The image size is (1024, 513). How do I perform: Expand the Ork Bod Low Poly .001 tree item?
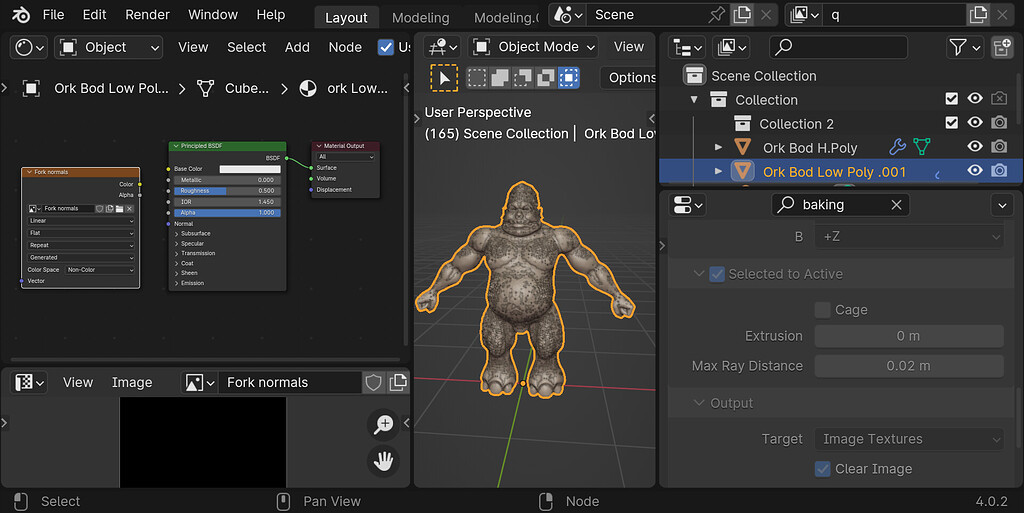click(718, 171)
